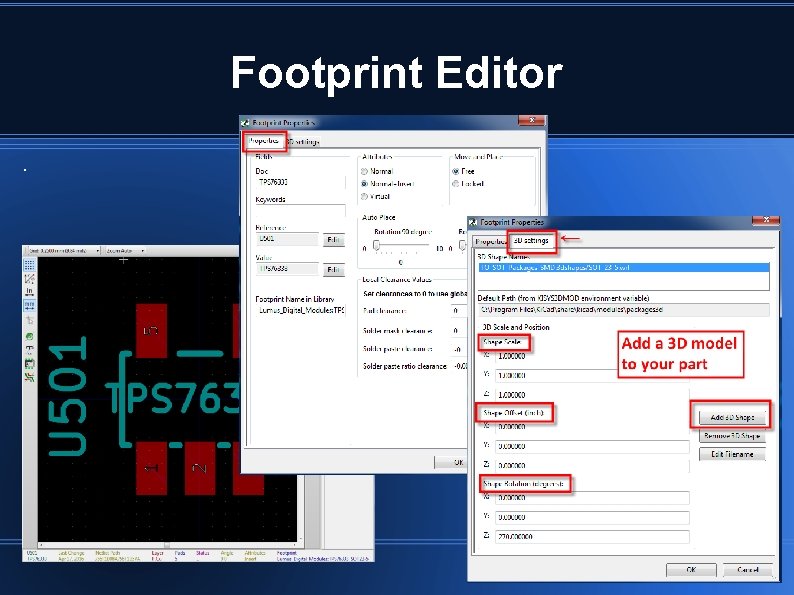Screen dimensions: 794x595
Task: Change cursor shape icon in left toolbar
Action: click(x=29, y=320)
